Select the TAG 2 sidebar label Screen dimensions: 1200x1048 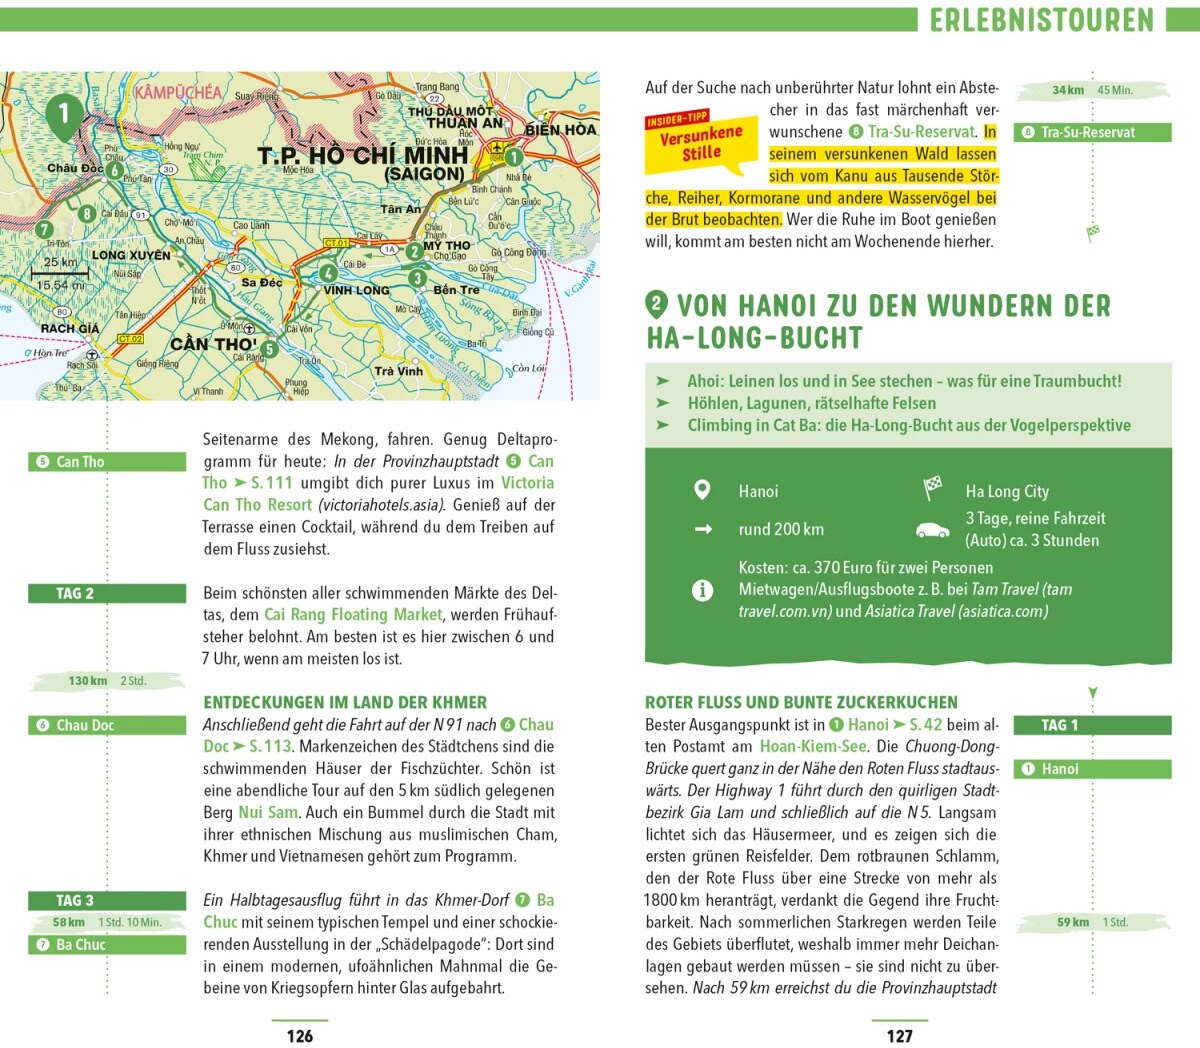pos(107,593)
